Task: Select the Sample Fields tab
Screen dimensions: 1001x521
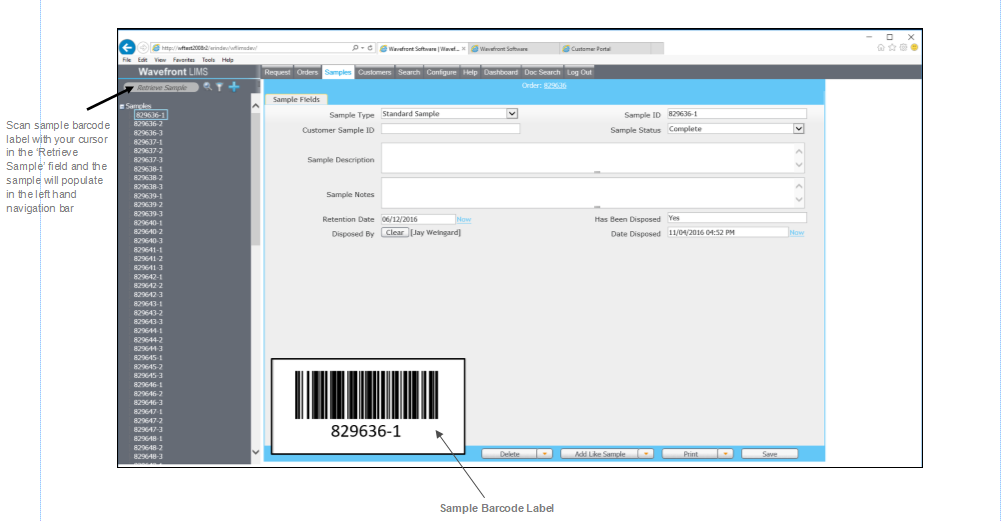Action: pos(296,100)
